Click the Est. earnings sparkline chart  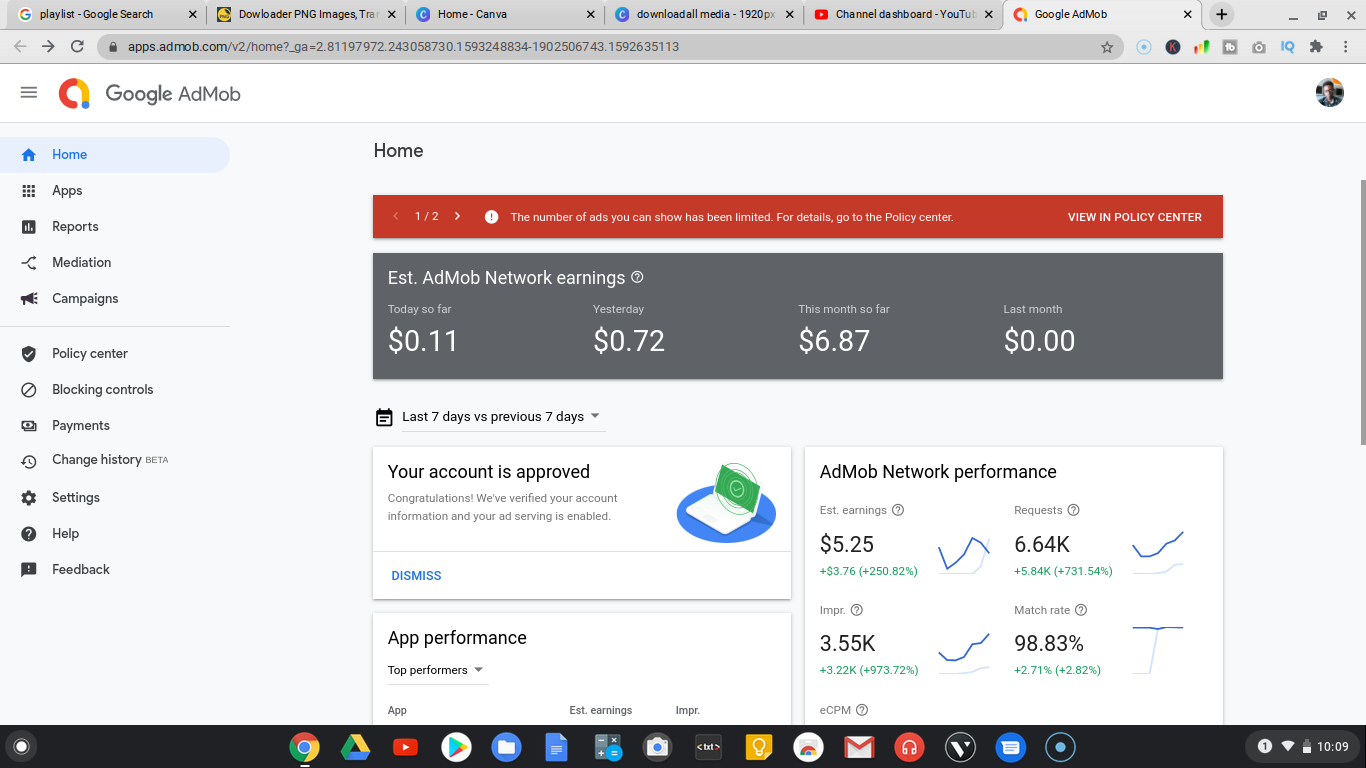[x=964, y=554]
